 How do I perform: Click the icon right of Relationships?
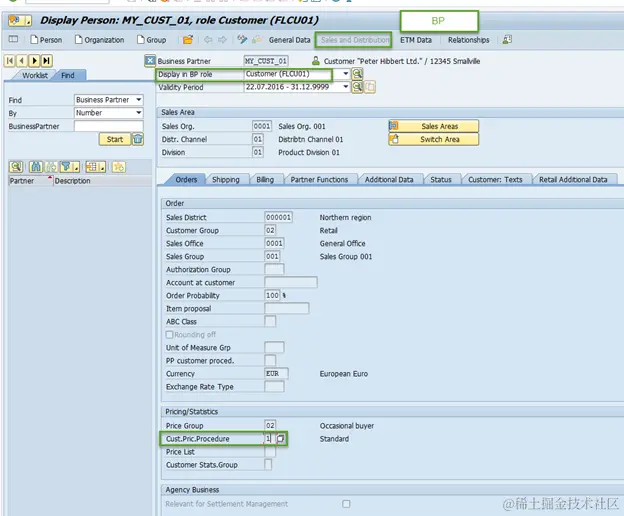[507, 39]
